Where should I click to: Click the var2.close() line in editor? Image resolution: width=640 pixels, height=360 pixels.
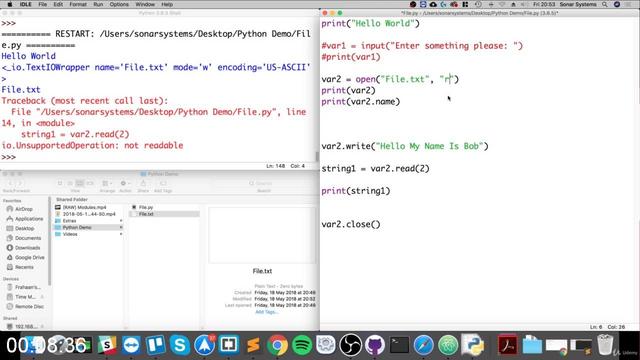351,224
